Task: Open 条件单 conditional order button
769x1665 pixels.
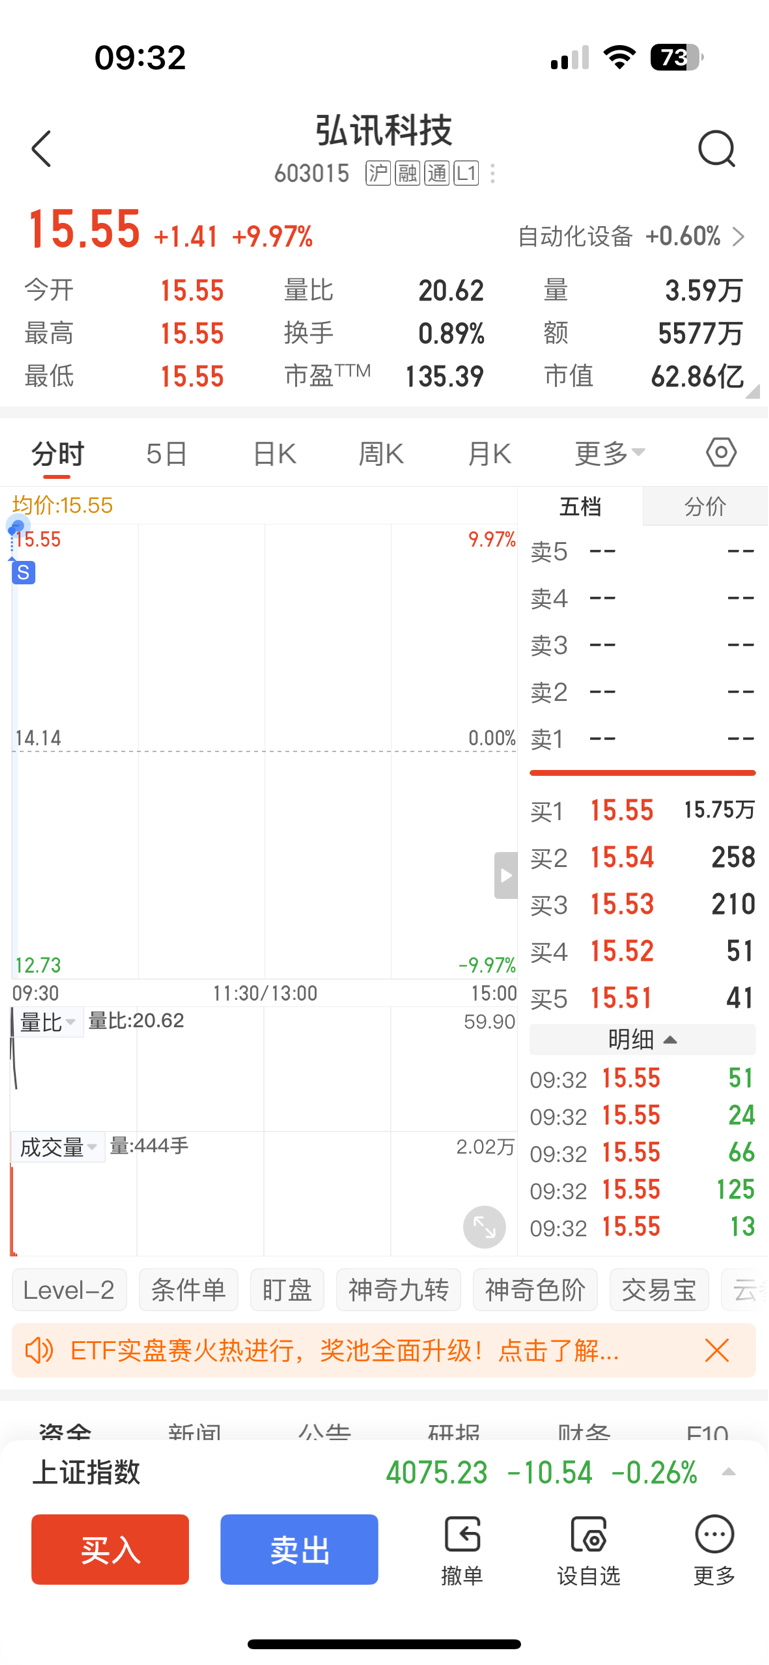Action: [x=188, y=1290]
